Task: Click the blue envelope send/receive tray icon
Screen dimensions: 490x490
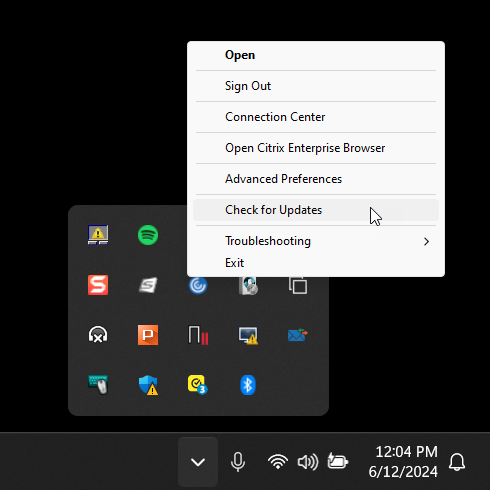Action: click(298, 335)
